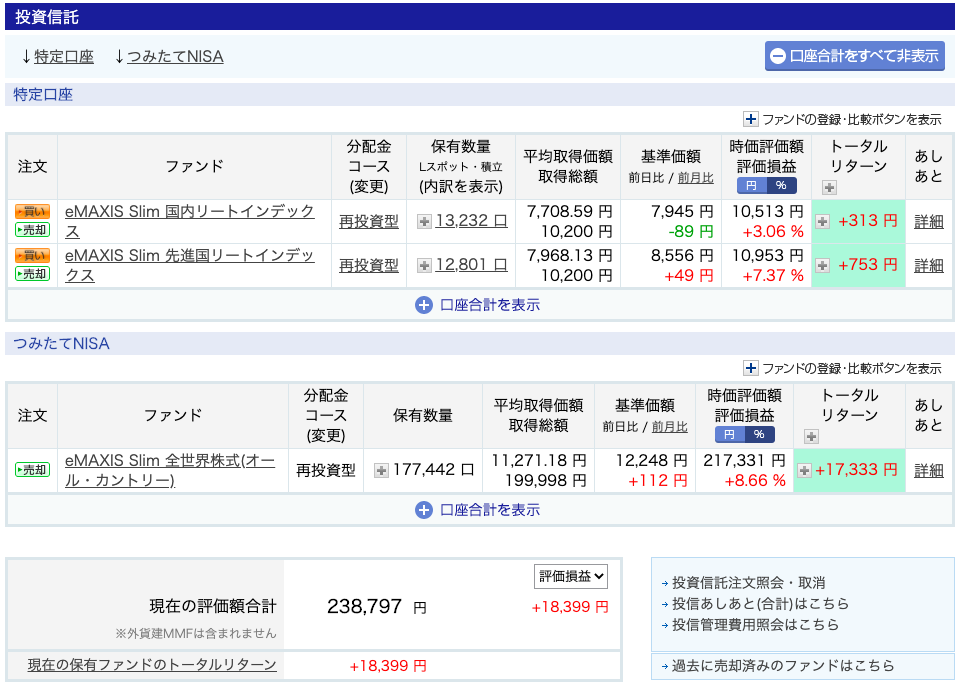This screenshot has height=687, width=960.
Task: Hide all account totals with 口座合計をすべて非表示
Action: tap(855, 56)
